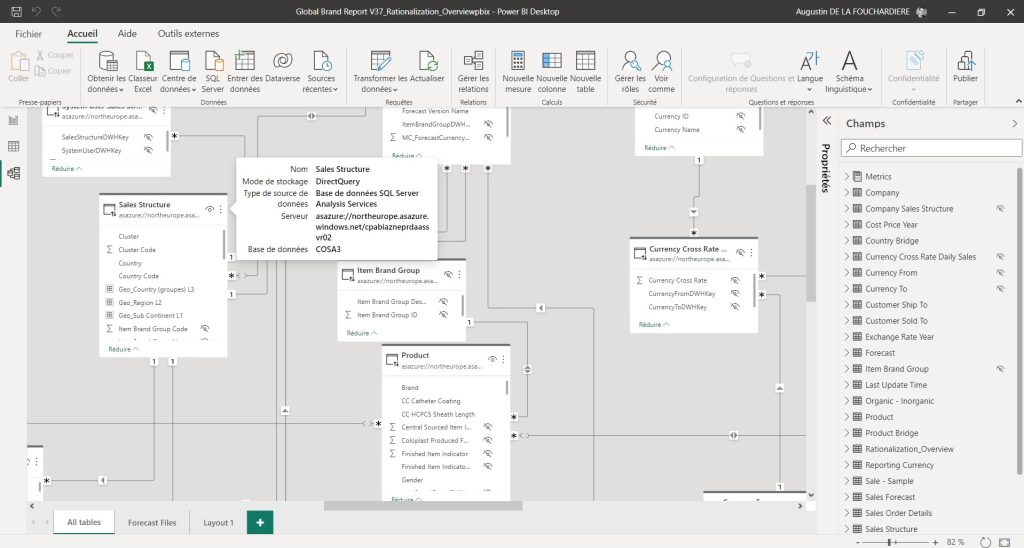Open Outils externes ribbon tab
The width and height of the screenshot is (1024, 548).
188,34
